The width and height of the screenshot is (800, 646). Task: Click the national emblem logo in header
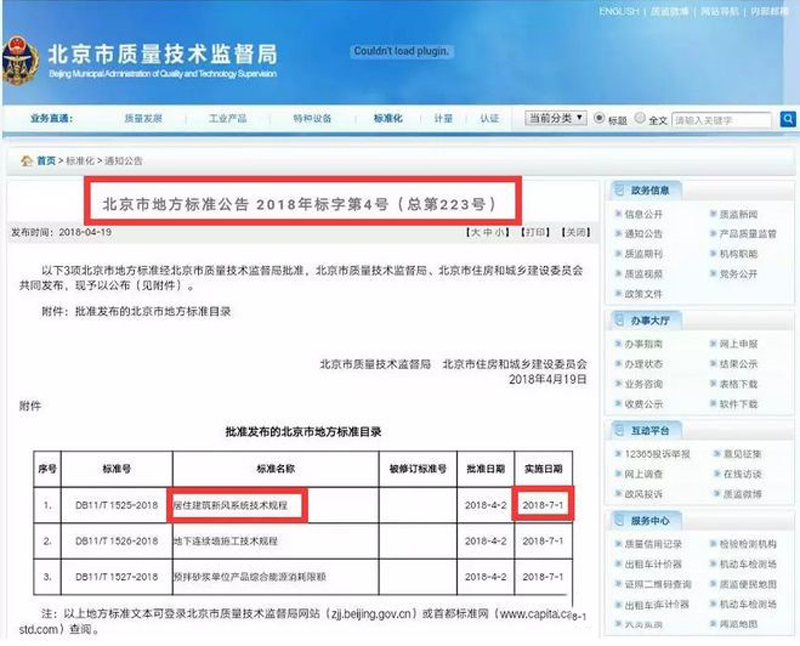tap(24, 54)
